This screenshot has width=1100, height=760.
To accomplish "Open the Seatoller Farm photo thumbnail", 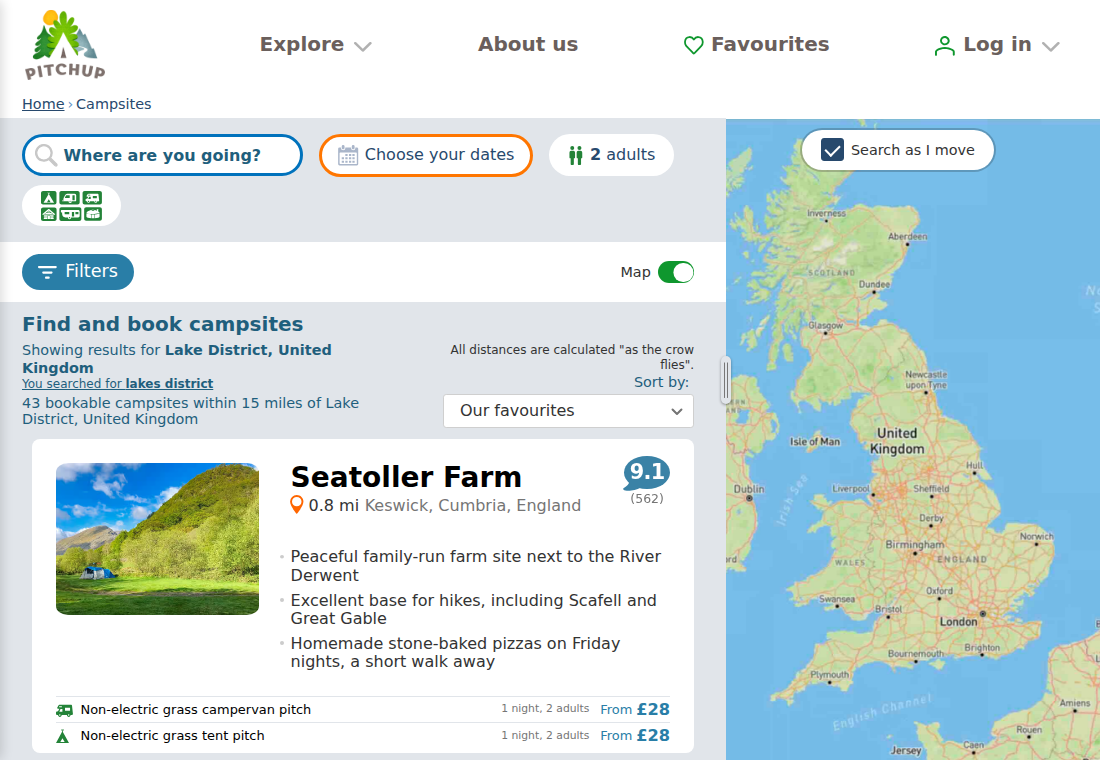I will click(157, 539).
